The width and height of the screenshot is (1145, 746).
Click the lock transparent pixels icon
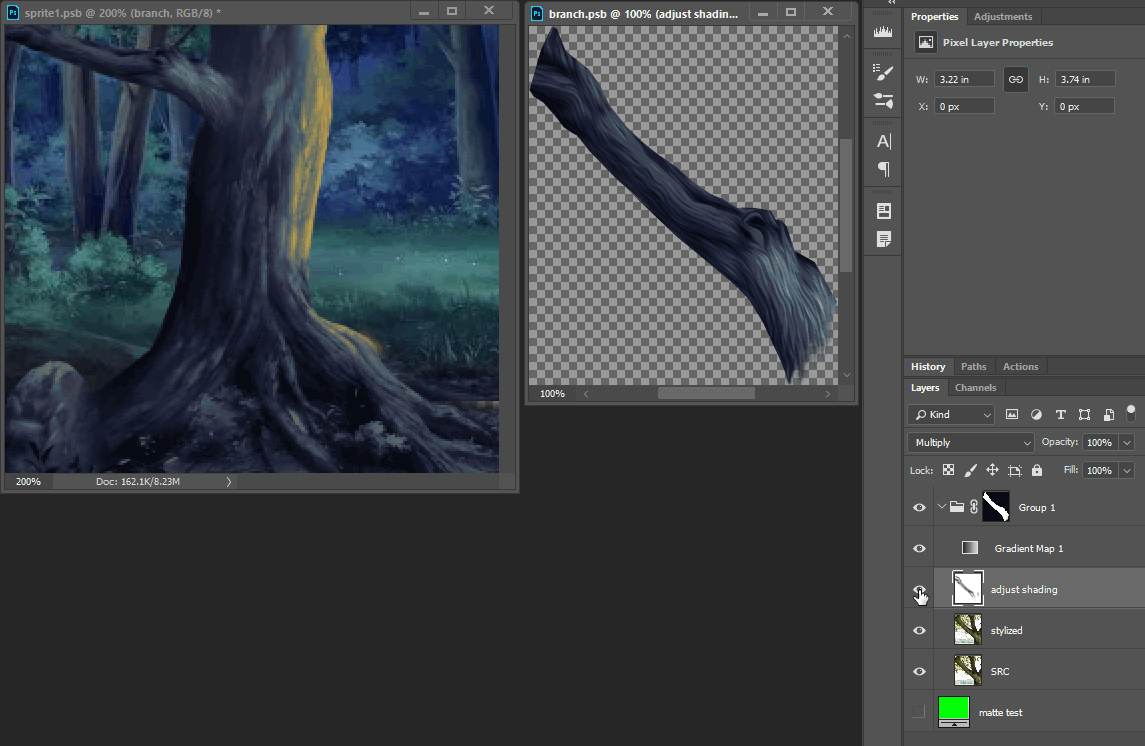click(x=948, y=470)
